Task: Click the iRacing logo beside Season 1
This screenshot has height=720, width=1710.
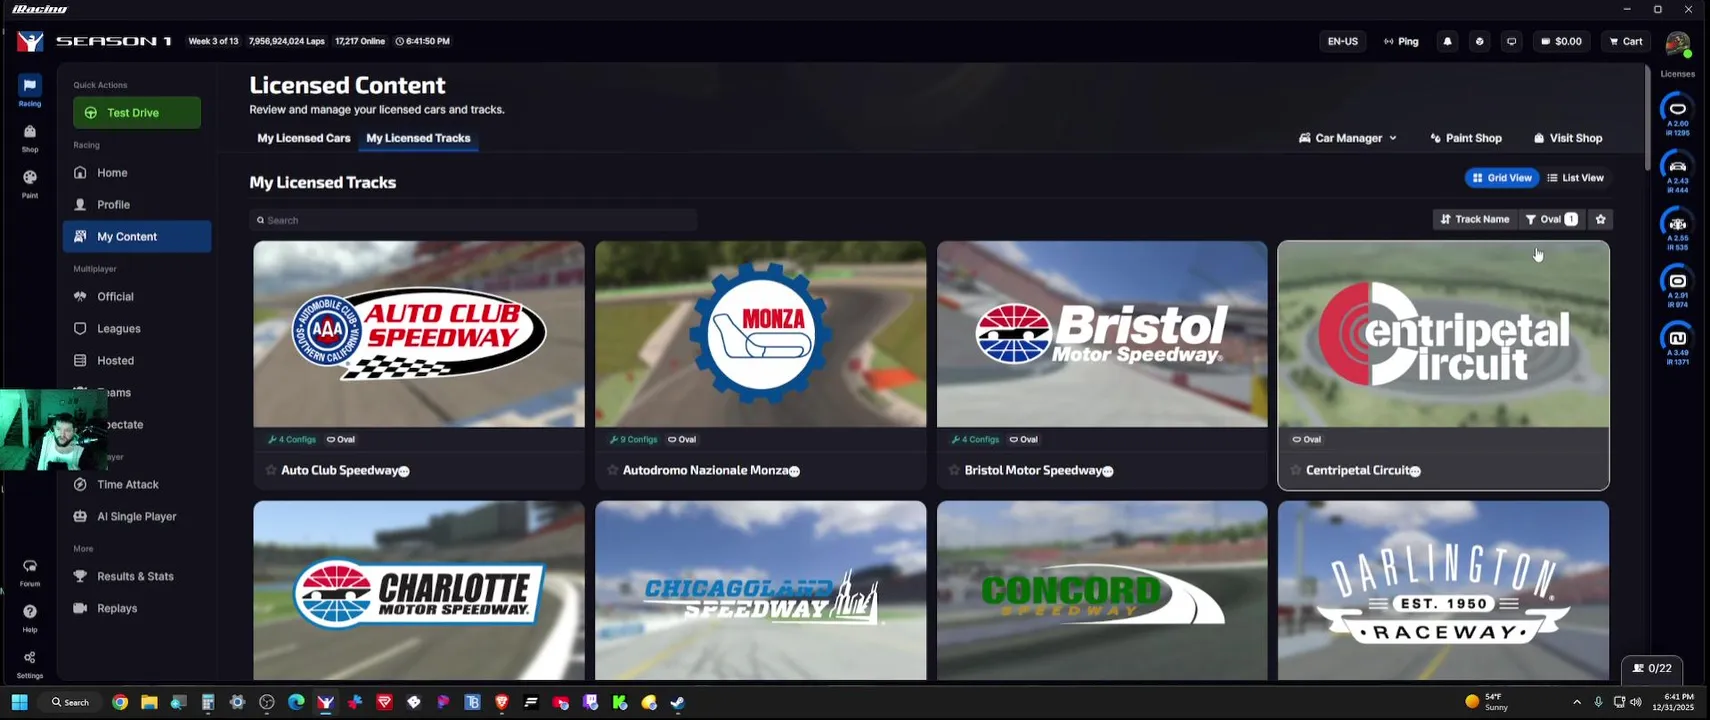Action: pyautogui.click(x=30, y=41)
